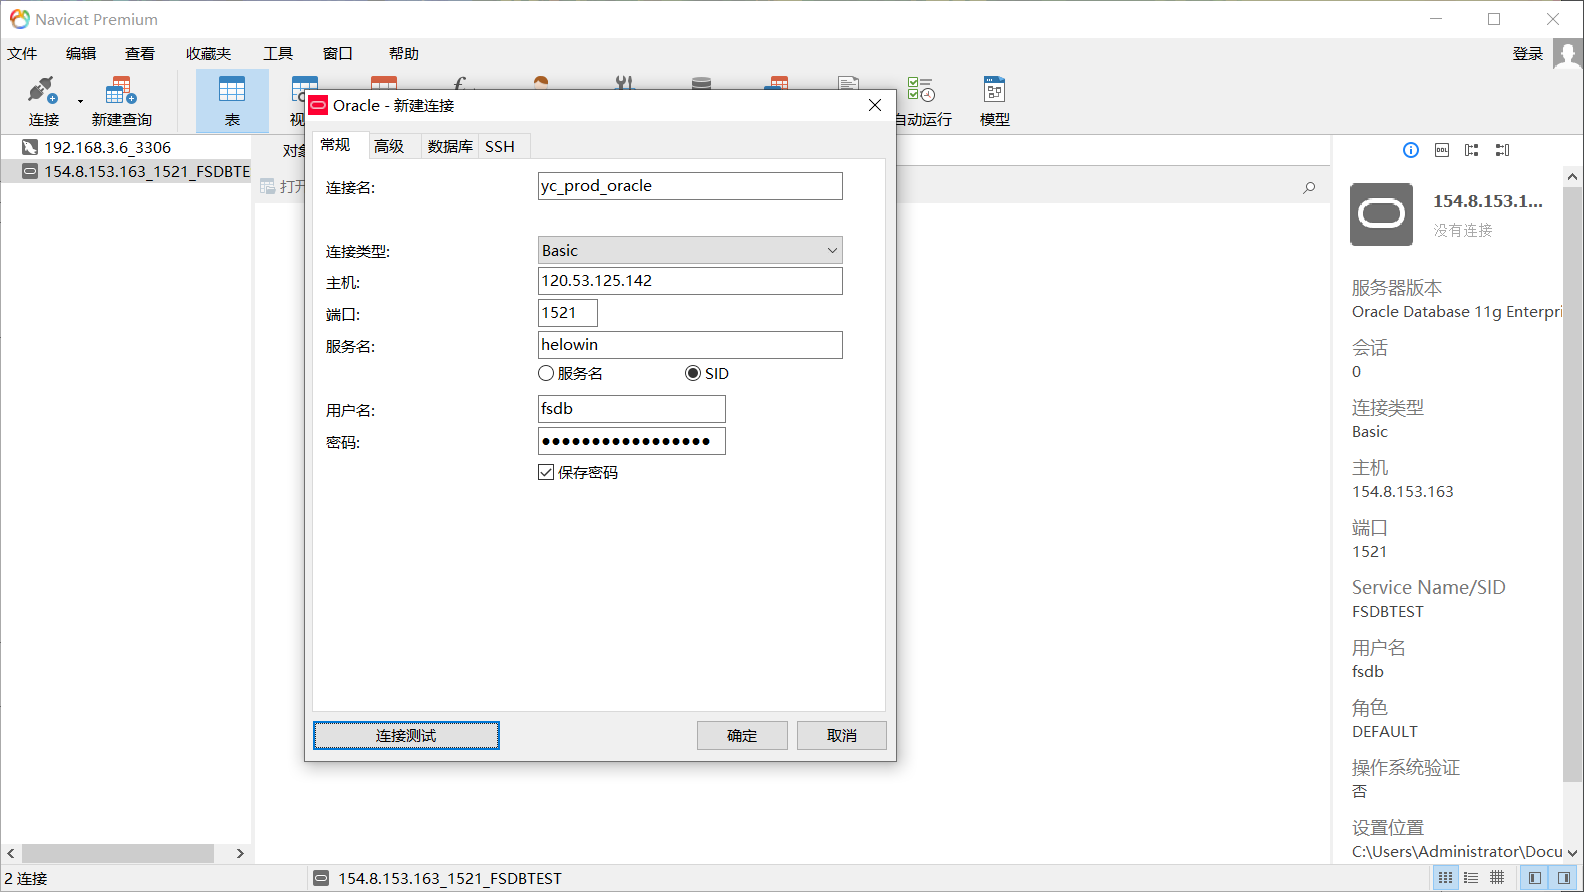Image resolution: width=1584 pixels, height=892 pixels.
Task: Click the 服务名 field showing helowin
Action: tap(690, 345)
